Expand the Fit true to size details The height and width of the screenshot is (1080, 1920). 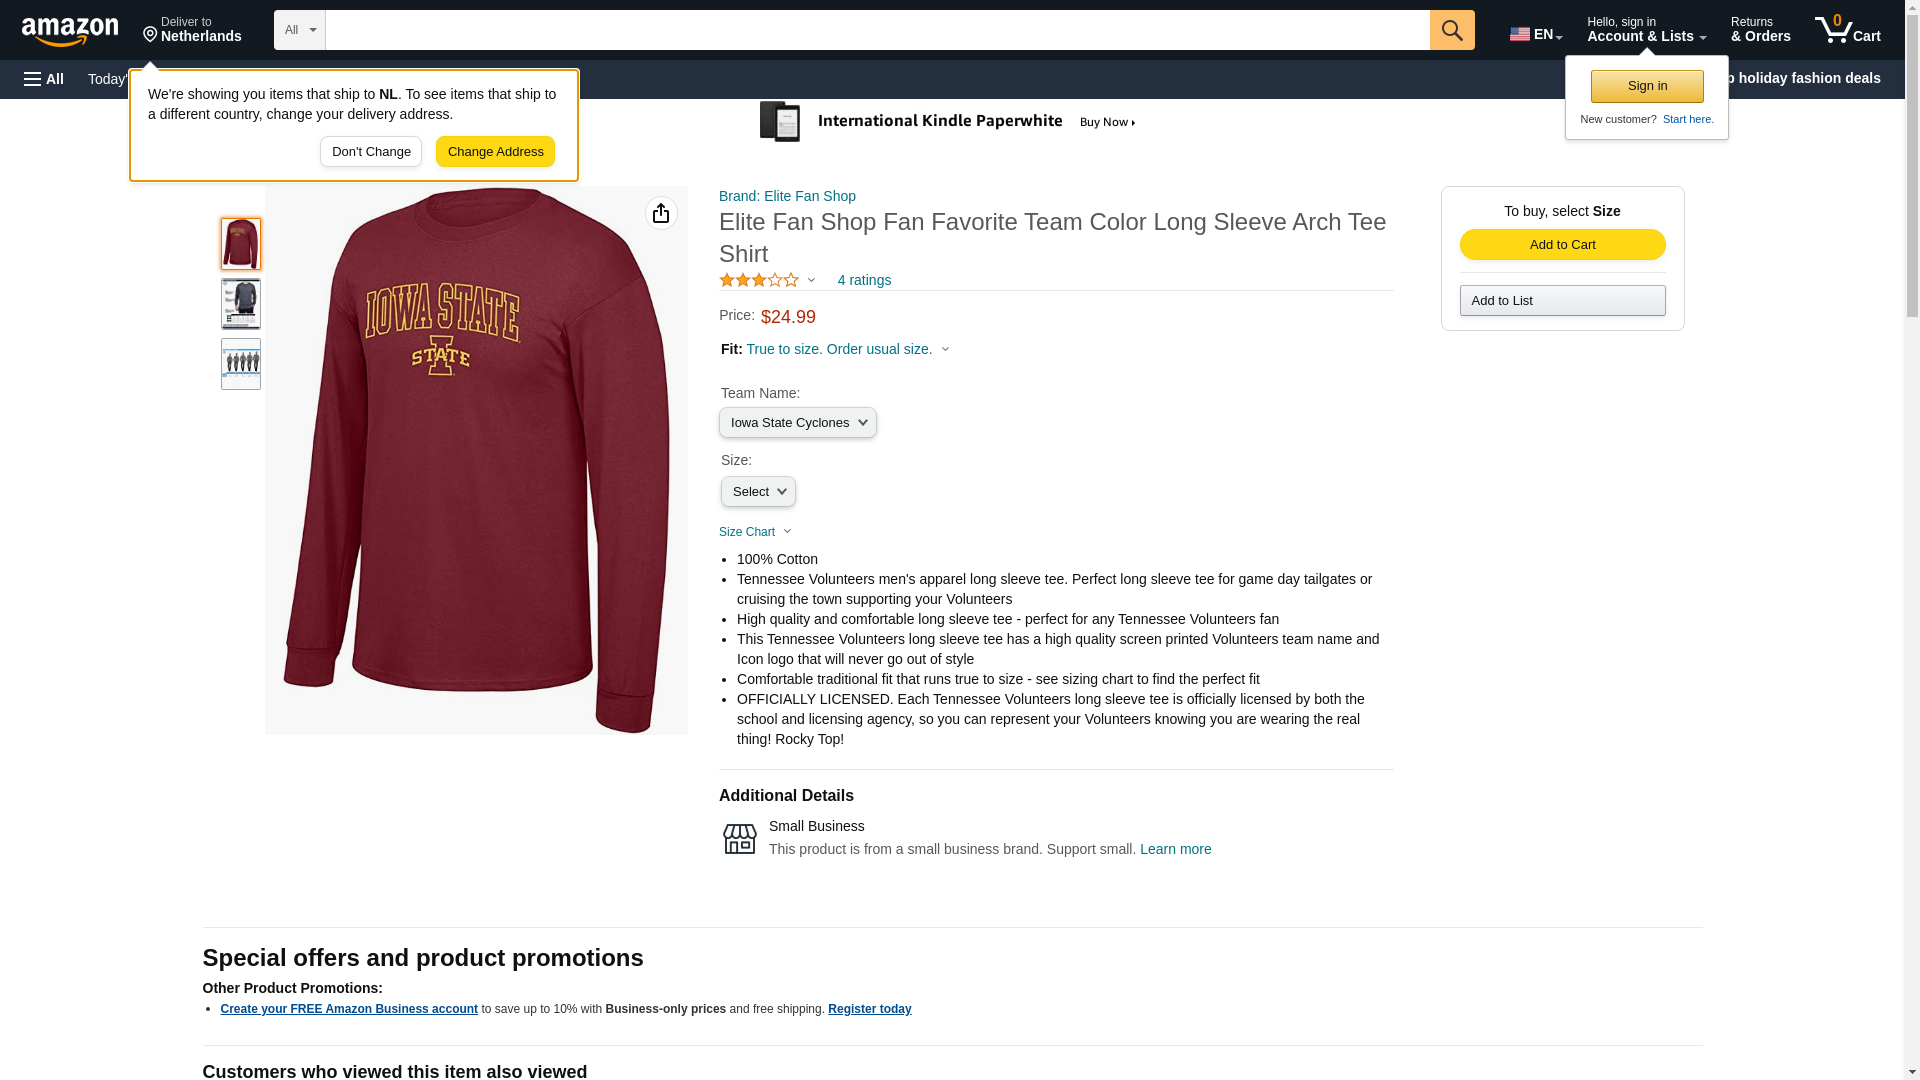point(846,350)
